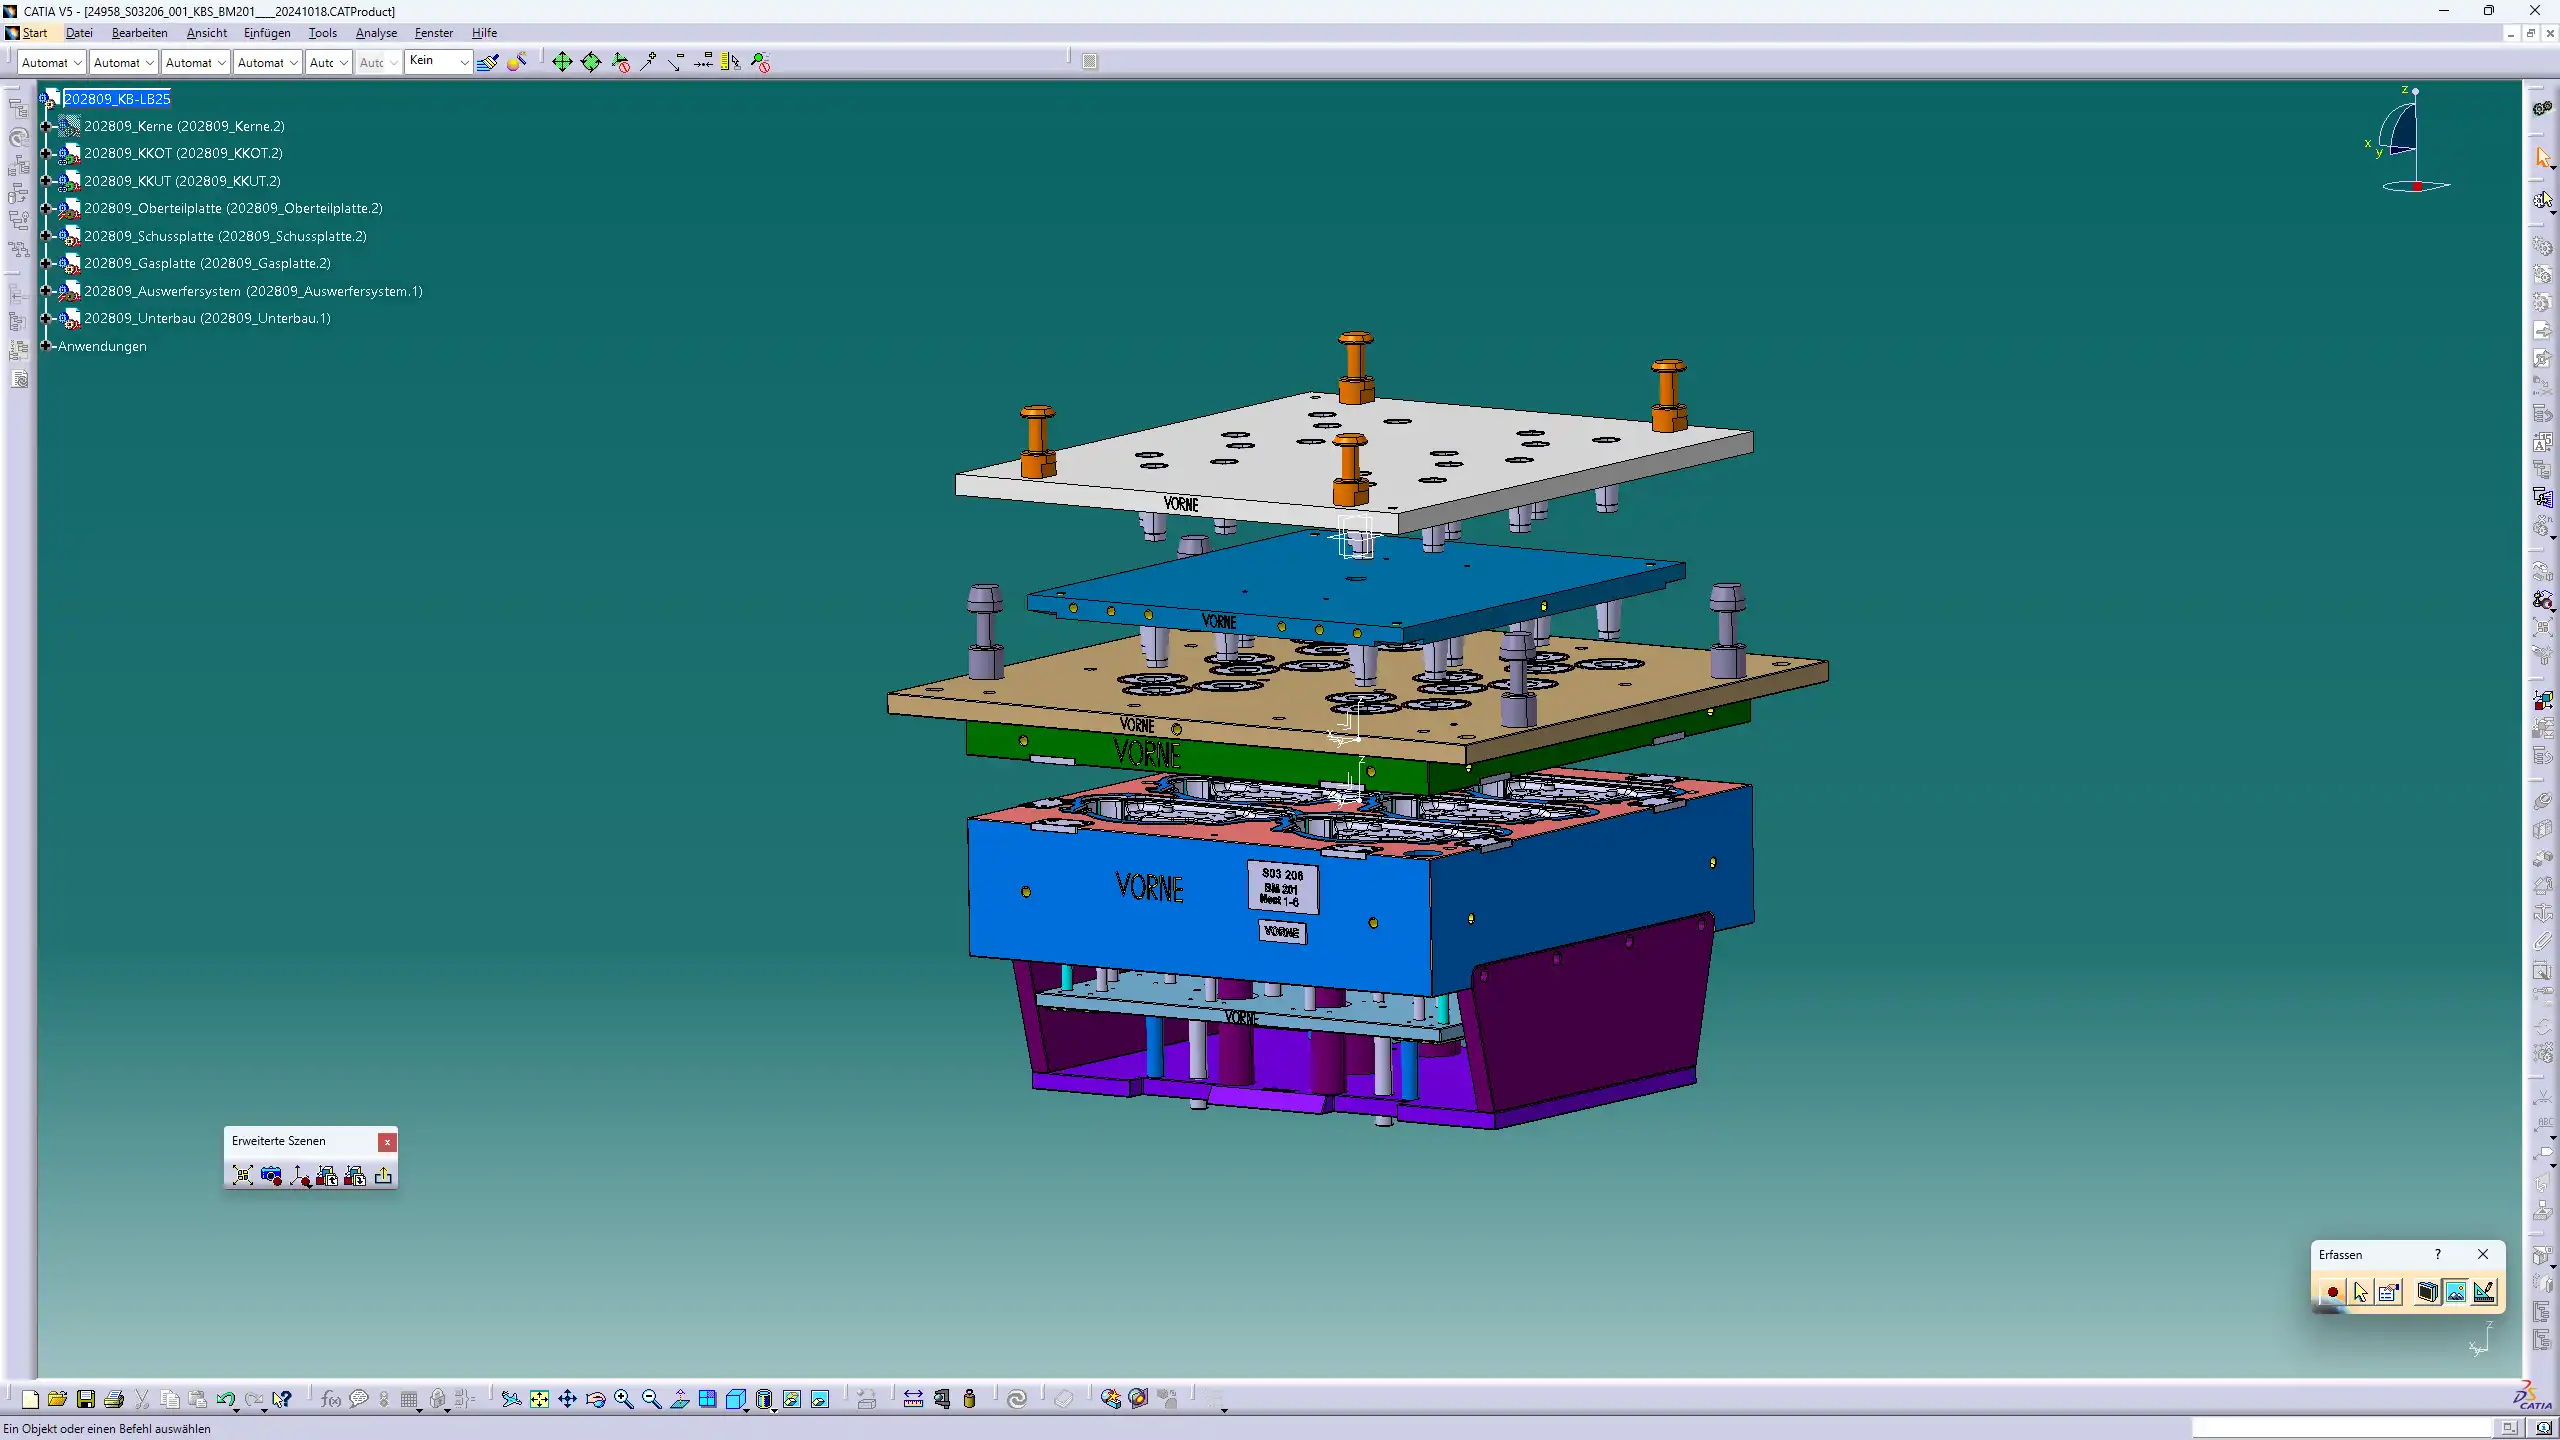Click the Measure Between icon
The image size is (2560, 1440).
click(913, 1399)
